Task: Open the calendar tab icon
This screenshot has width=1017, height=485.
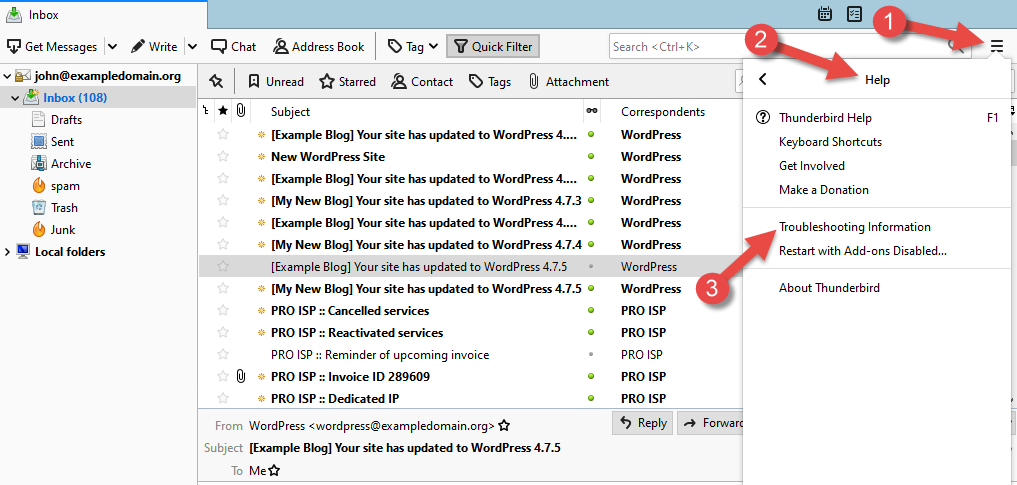Action: click(825, 14)
